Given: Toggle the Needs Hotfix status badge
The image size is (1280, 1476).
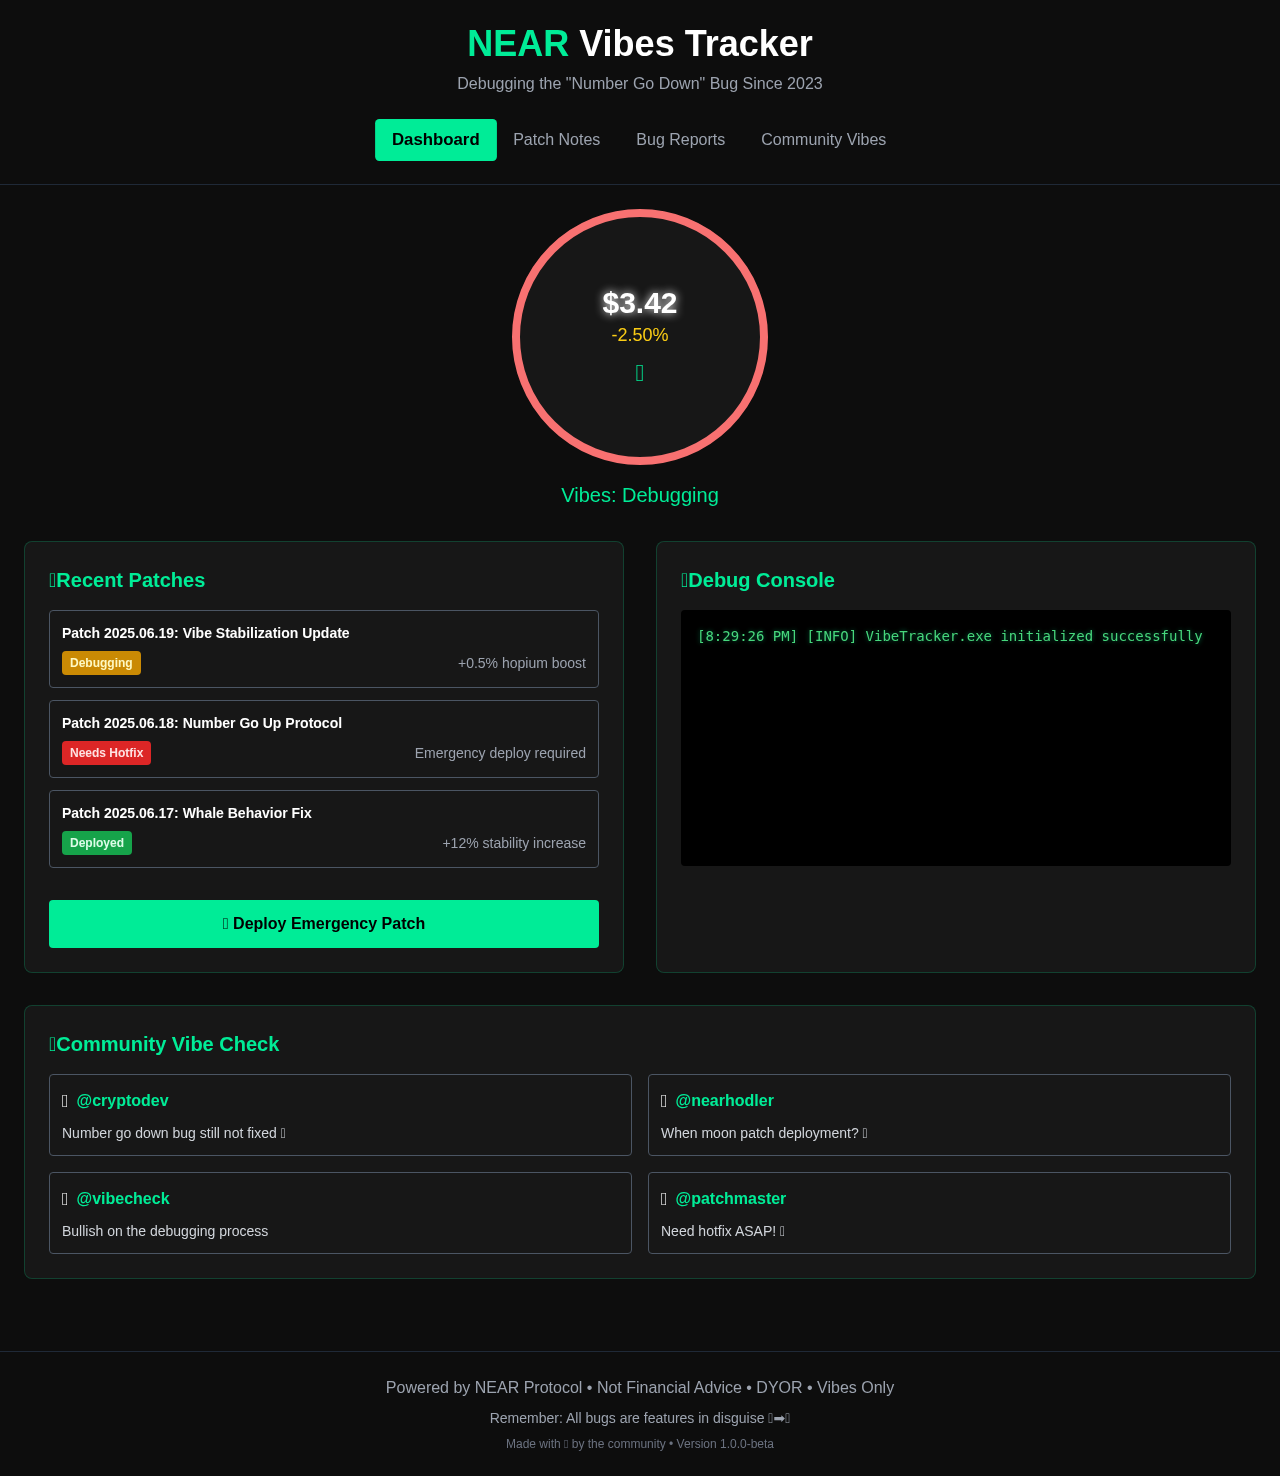Looking at the screenshot, I should (106, 752).
